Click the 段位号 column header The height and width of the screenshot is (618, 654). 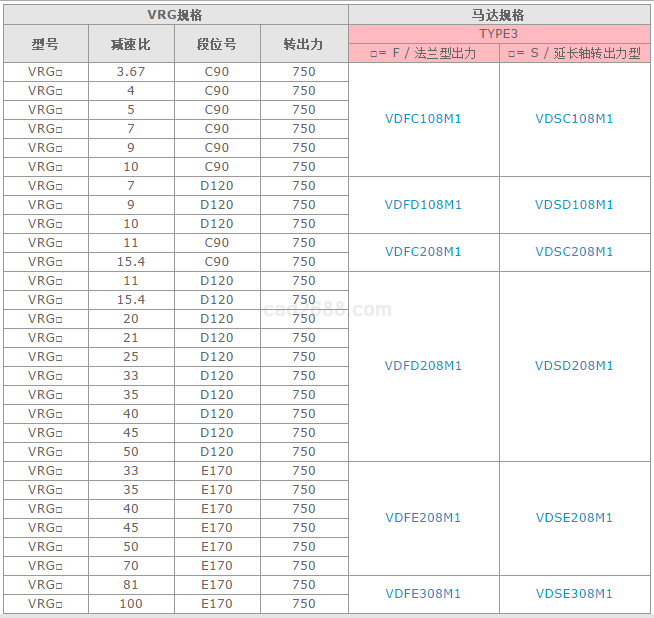[217, 44]
